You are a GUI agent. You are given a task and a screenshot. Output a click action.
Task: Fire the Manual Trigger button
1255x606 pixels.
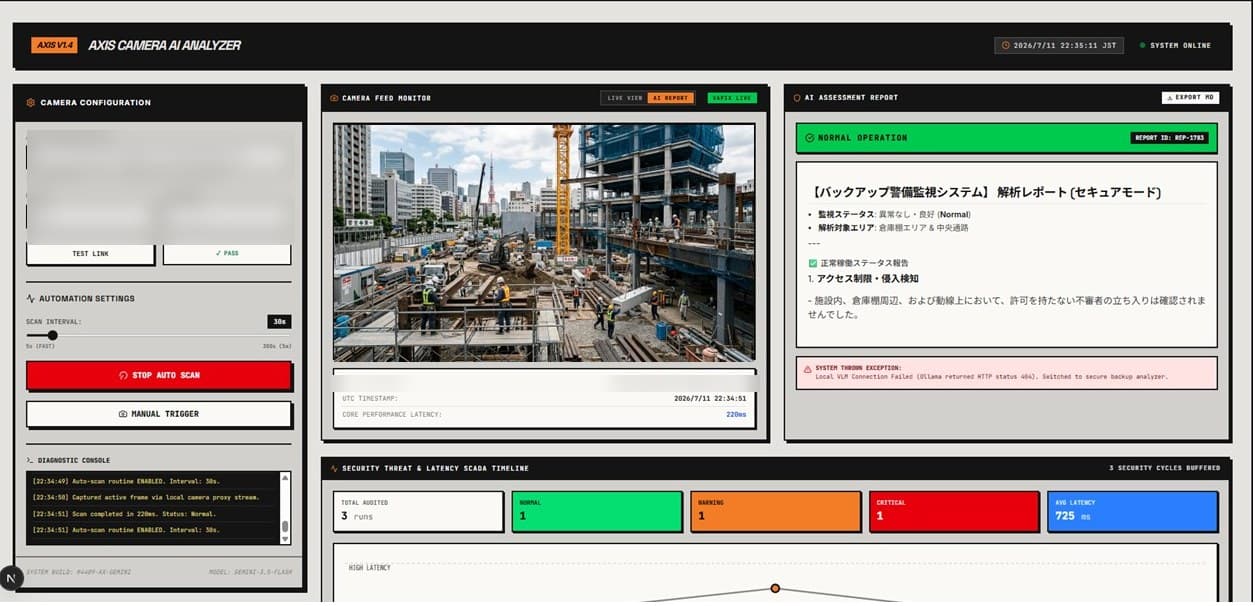point(158,414)
